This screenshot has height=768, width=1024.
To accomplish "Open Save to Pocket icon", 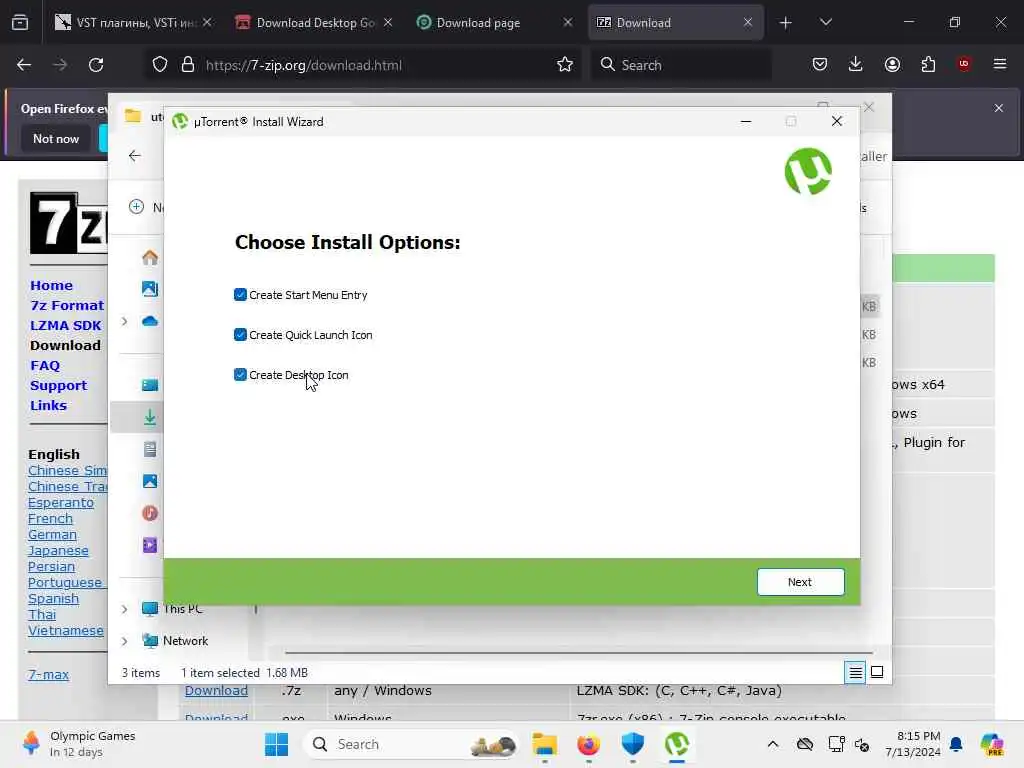I will pos(820,64).
